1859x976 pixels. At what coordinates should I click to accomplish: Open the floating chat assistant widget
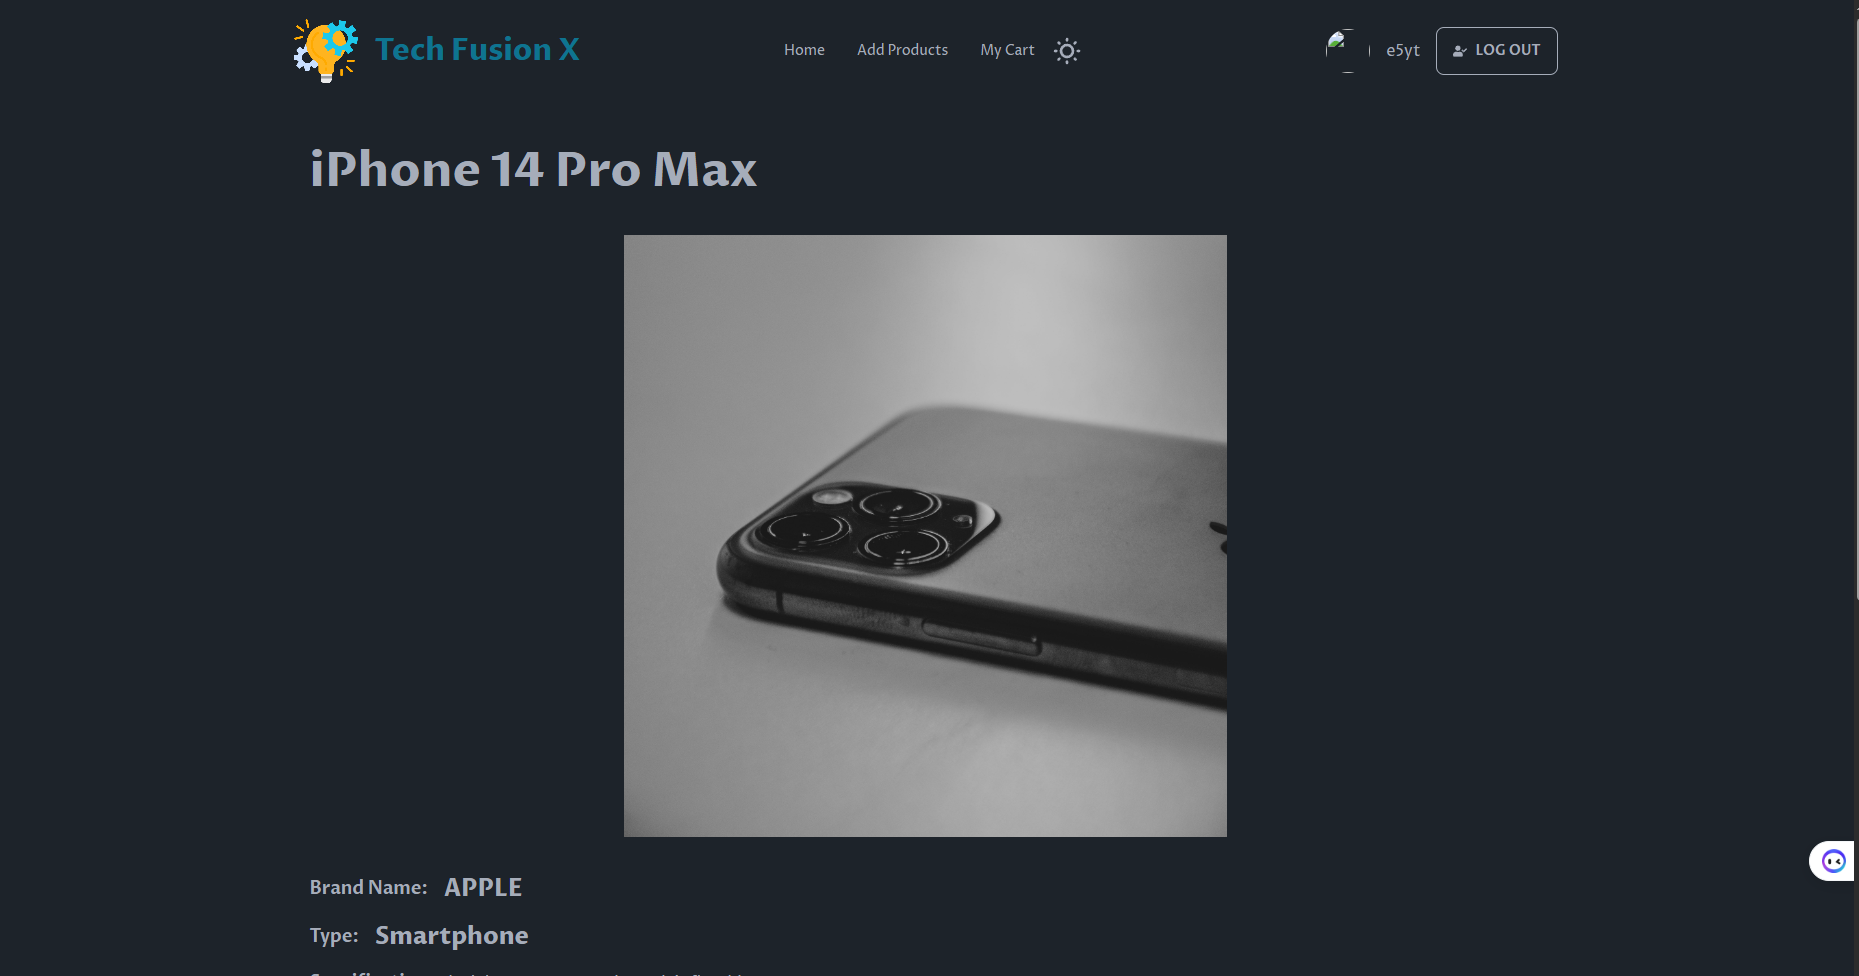[x=1833, y=861]
